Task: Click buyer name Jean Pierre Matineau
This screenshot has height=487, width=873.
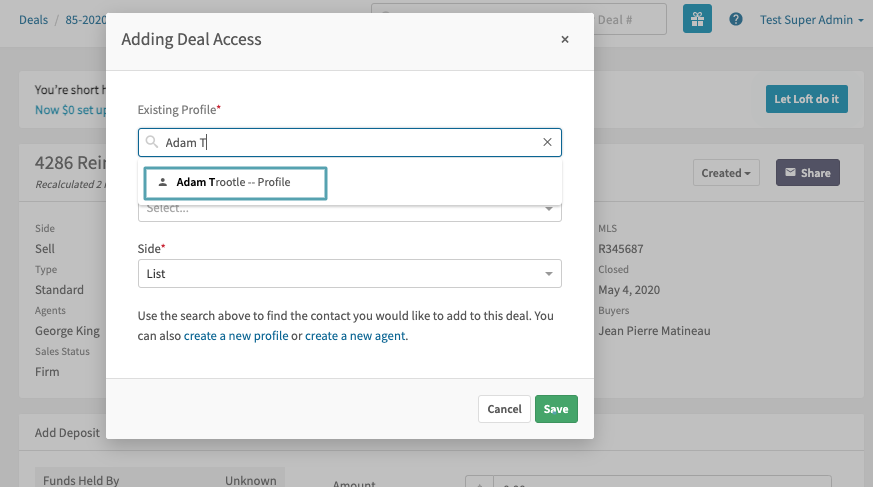Action: tap(654, 331)
